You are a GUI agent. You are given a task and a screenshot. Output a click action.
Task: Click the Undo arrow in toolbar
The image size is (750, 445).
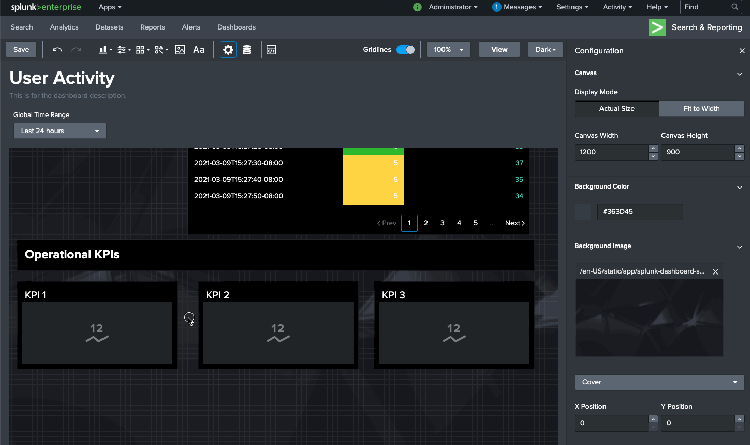pyautogui.click(x=57, y=49)
